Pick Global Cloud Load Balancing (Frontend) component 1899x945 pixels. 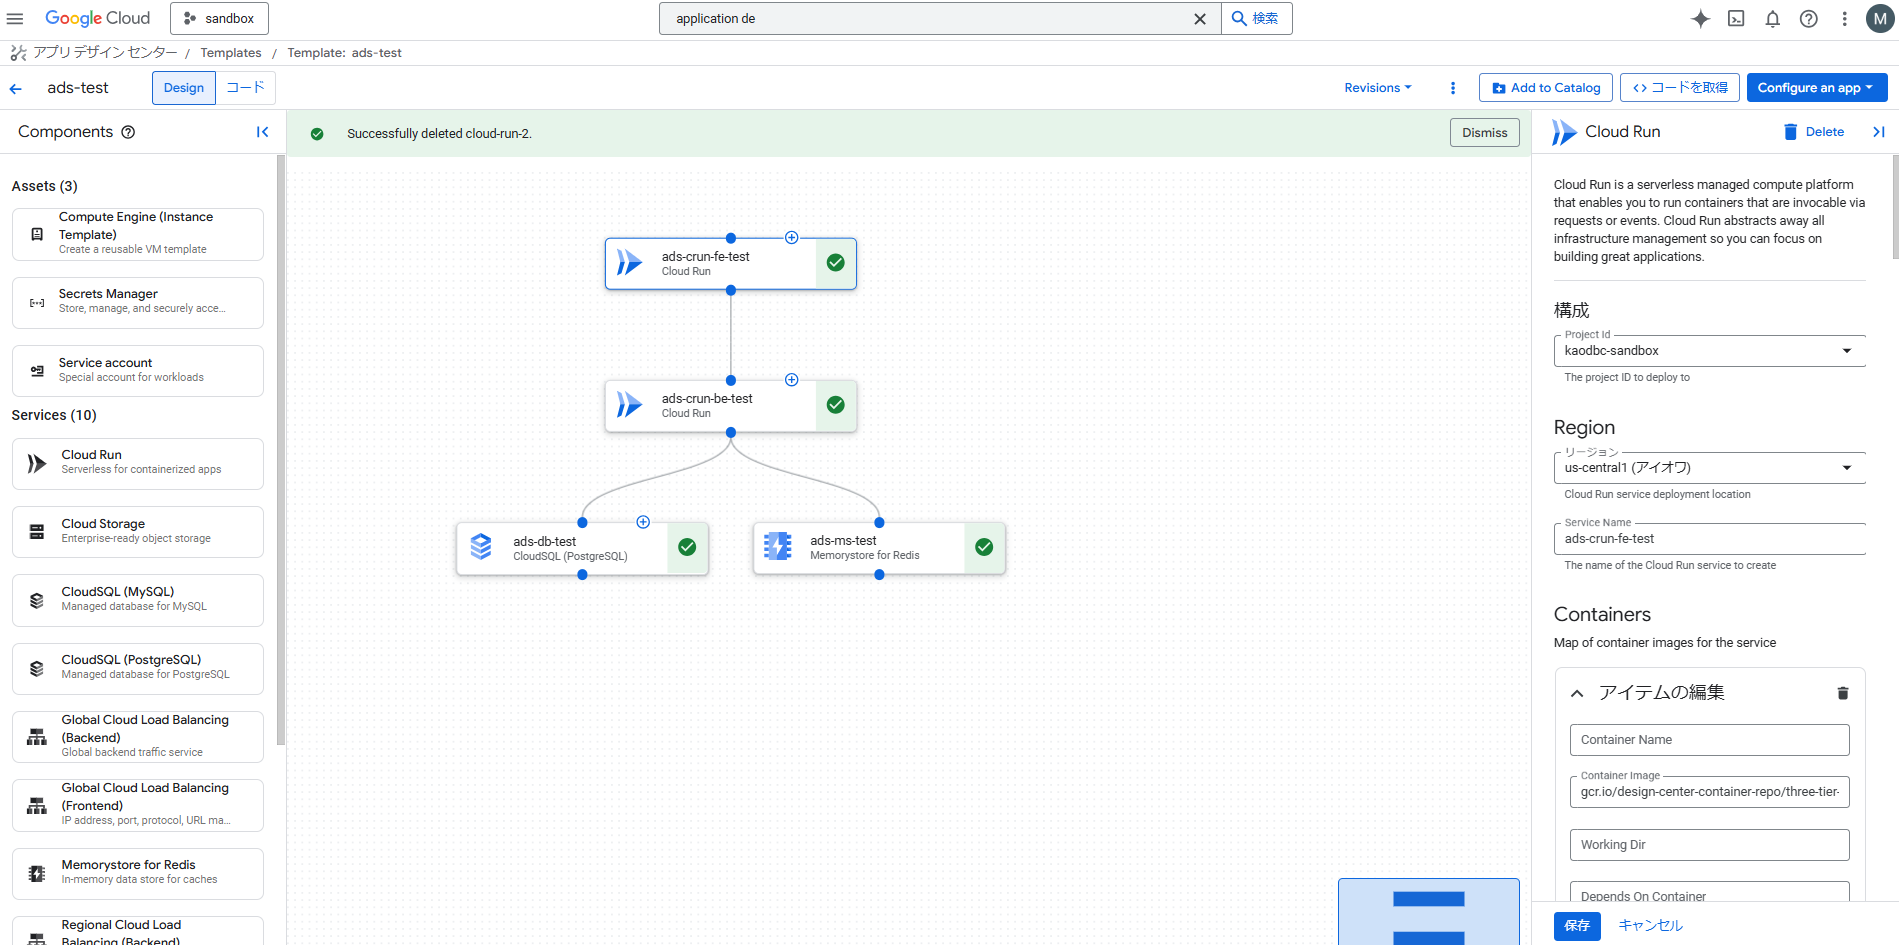pos(138,805)
